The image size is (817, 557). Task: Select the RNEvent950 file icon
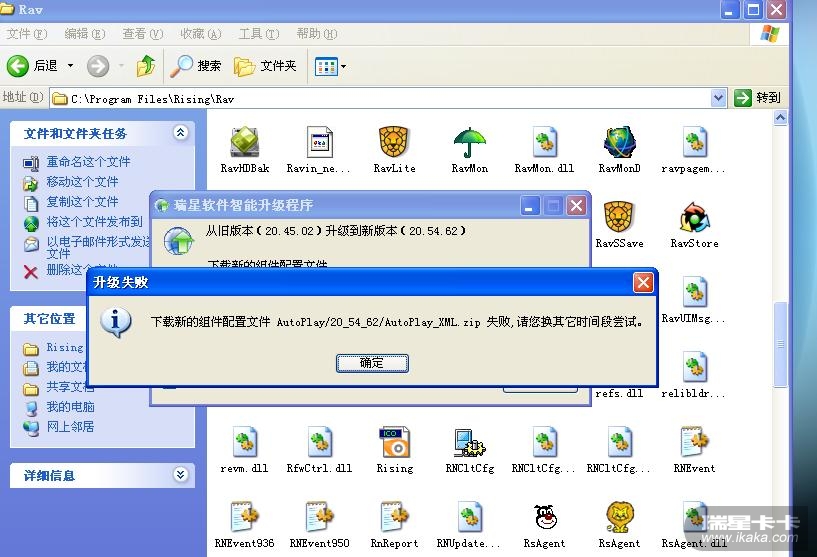point(319,516)
